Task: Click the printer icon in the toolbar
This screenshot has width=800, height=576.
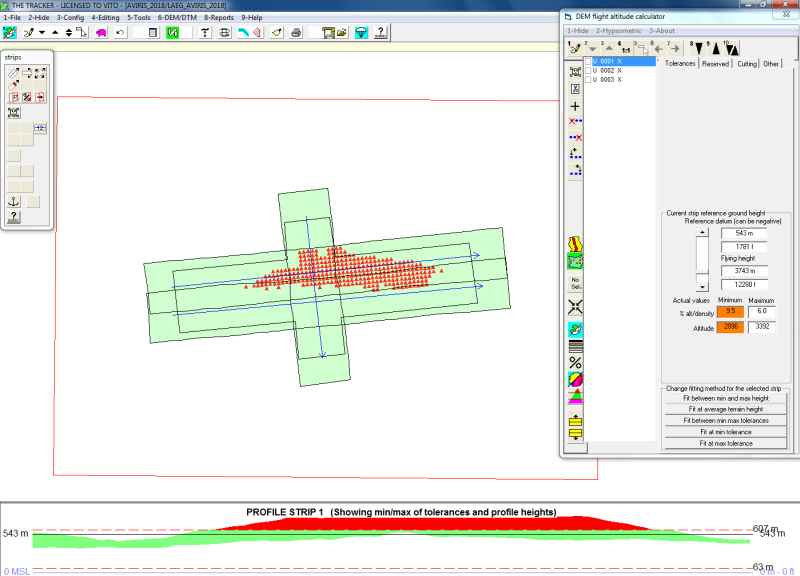Action: (x=295, y=33)
